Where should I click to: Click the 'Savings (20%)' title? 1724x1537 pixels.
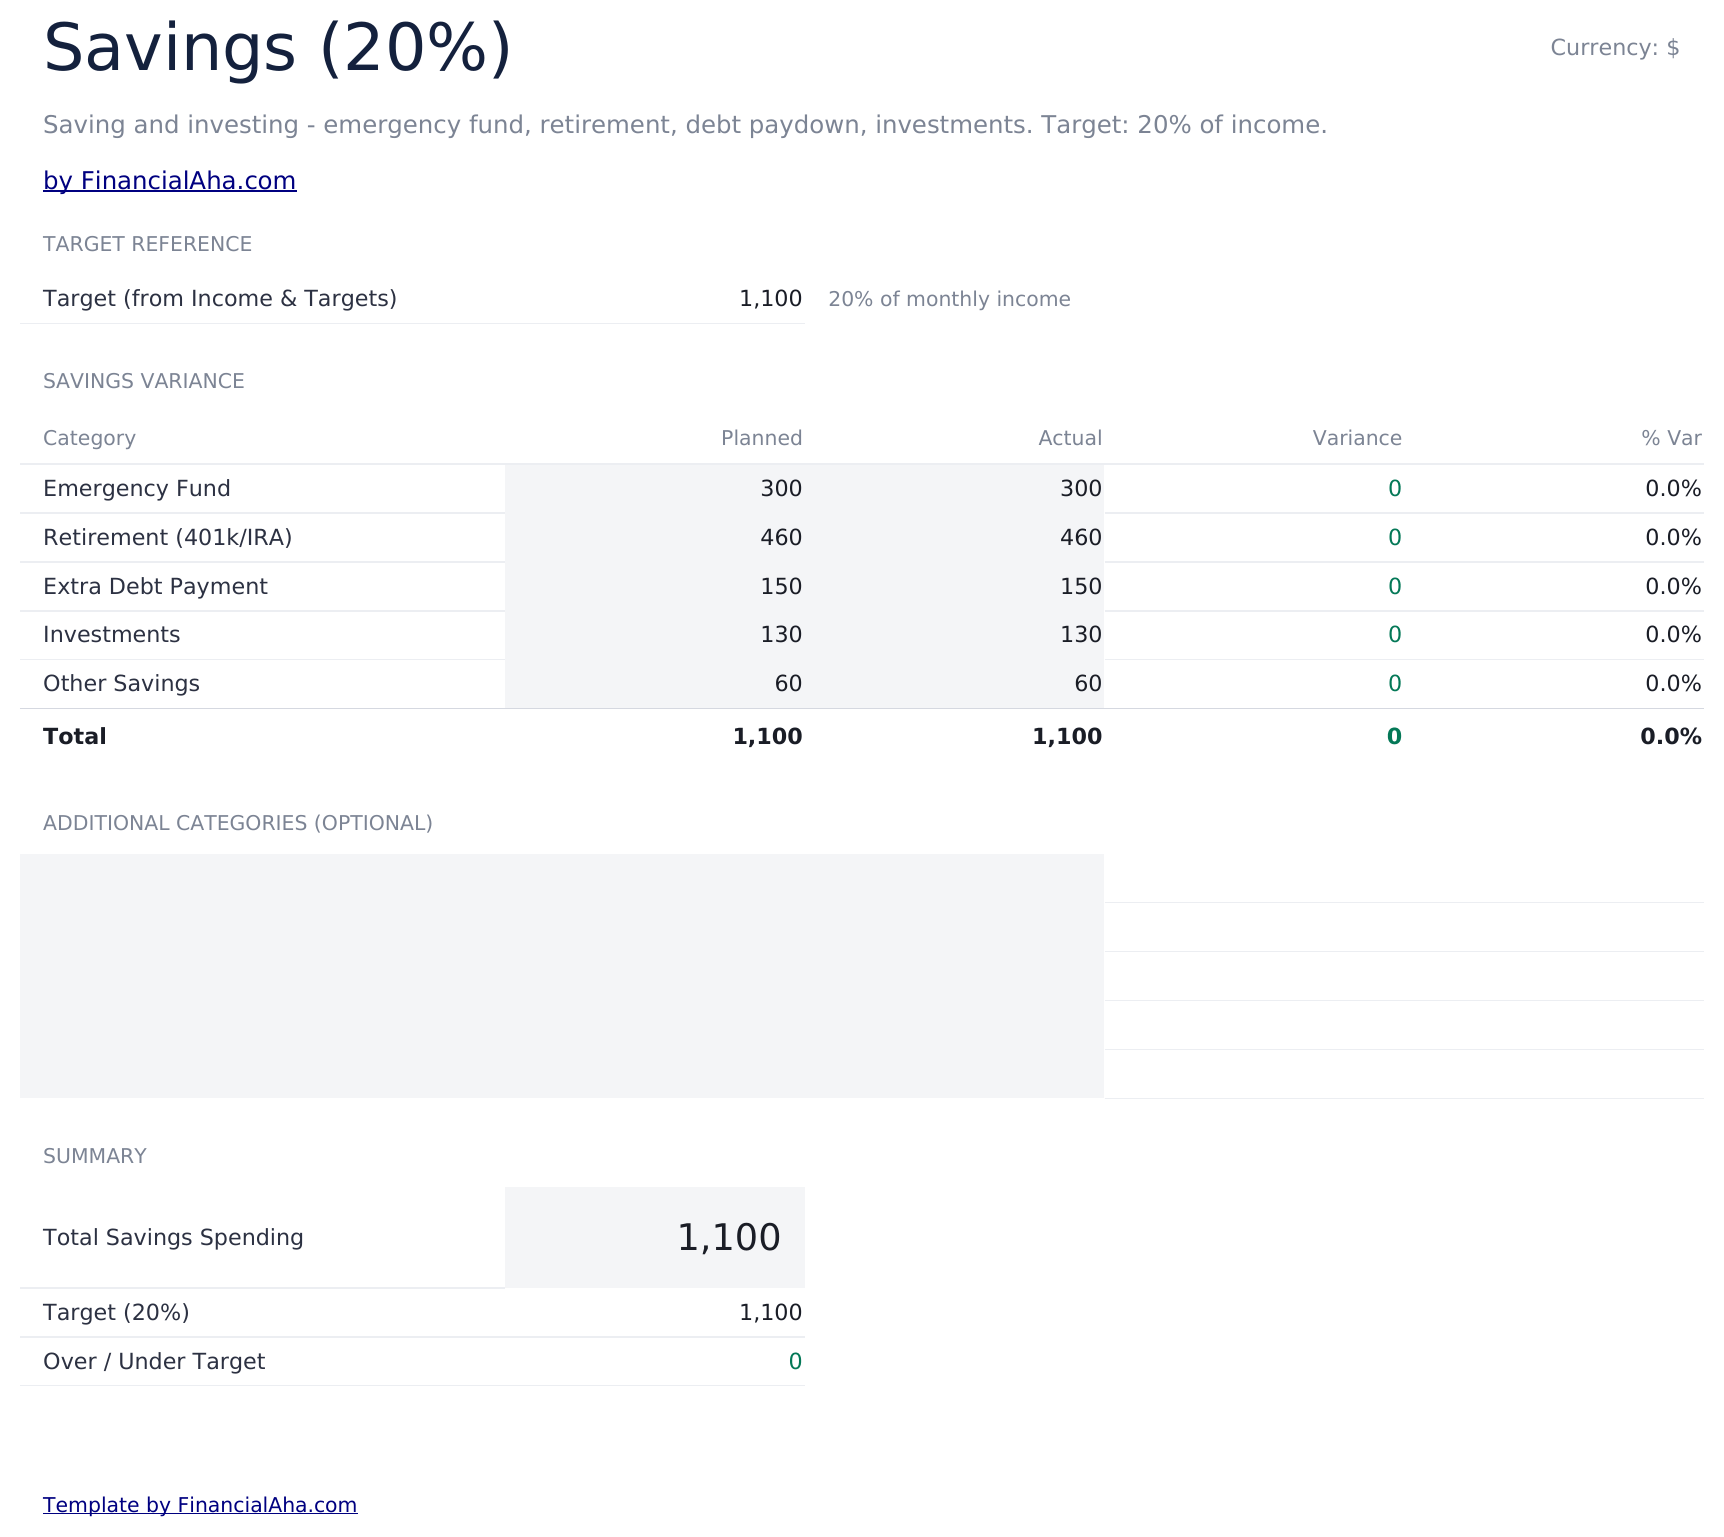[277, 48]
